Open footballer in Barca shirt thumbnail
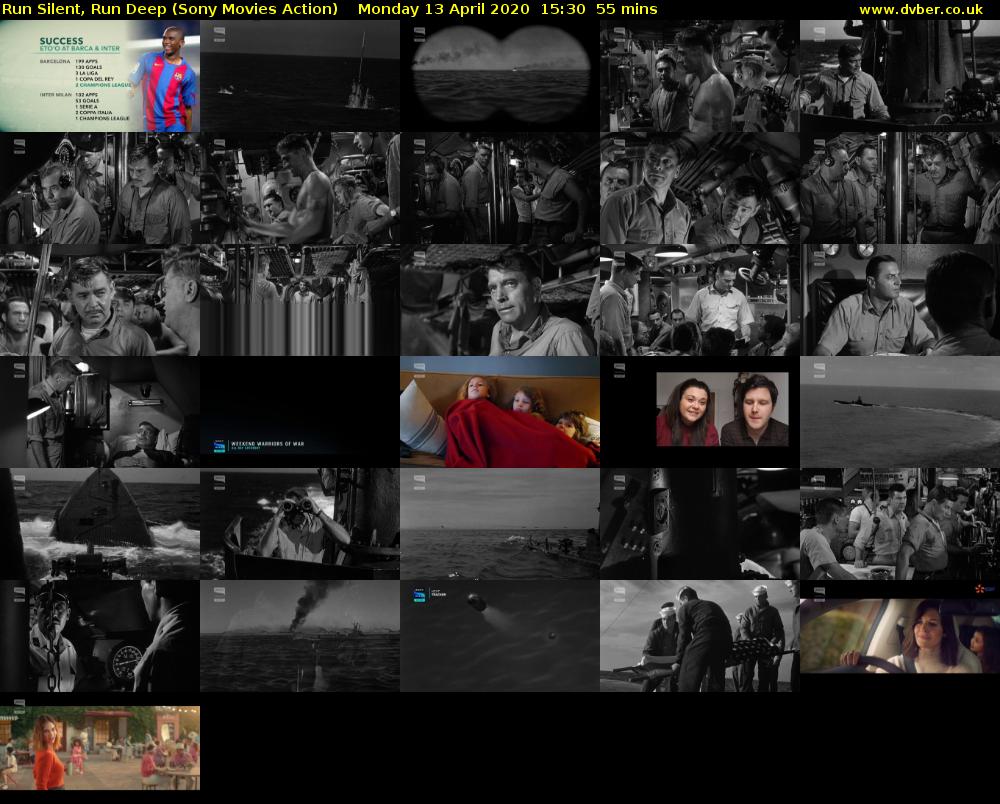 tap(100, 76)
